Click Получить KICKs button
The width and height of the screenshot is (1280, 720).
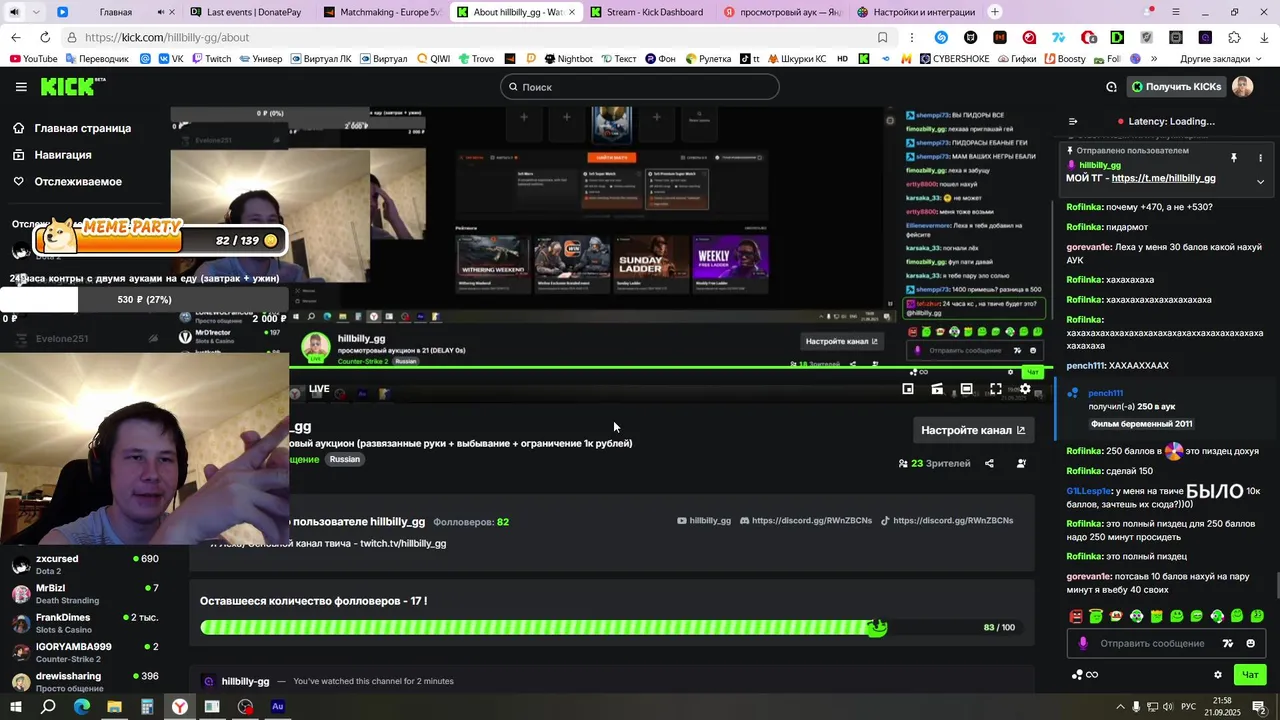(1177, 87)
